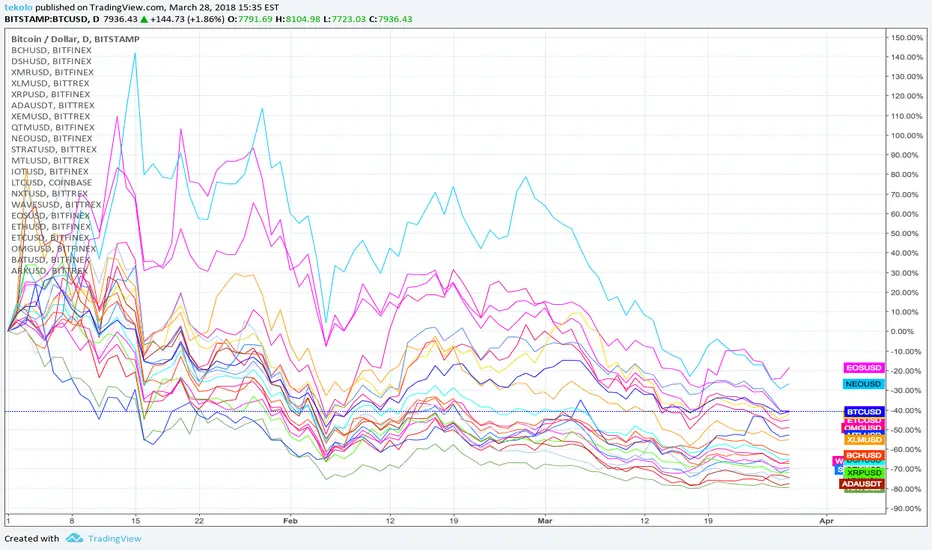The height and width of the screenshot is (550, 932).
Task: Select the NEOUSD, BITFINEX legend entry
Action: click(x=52, y=138)
